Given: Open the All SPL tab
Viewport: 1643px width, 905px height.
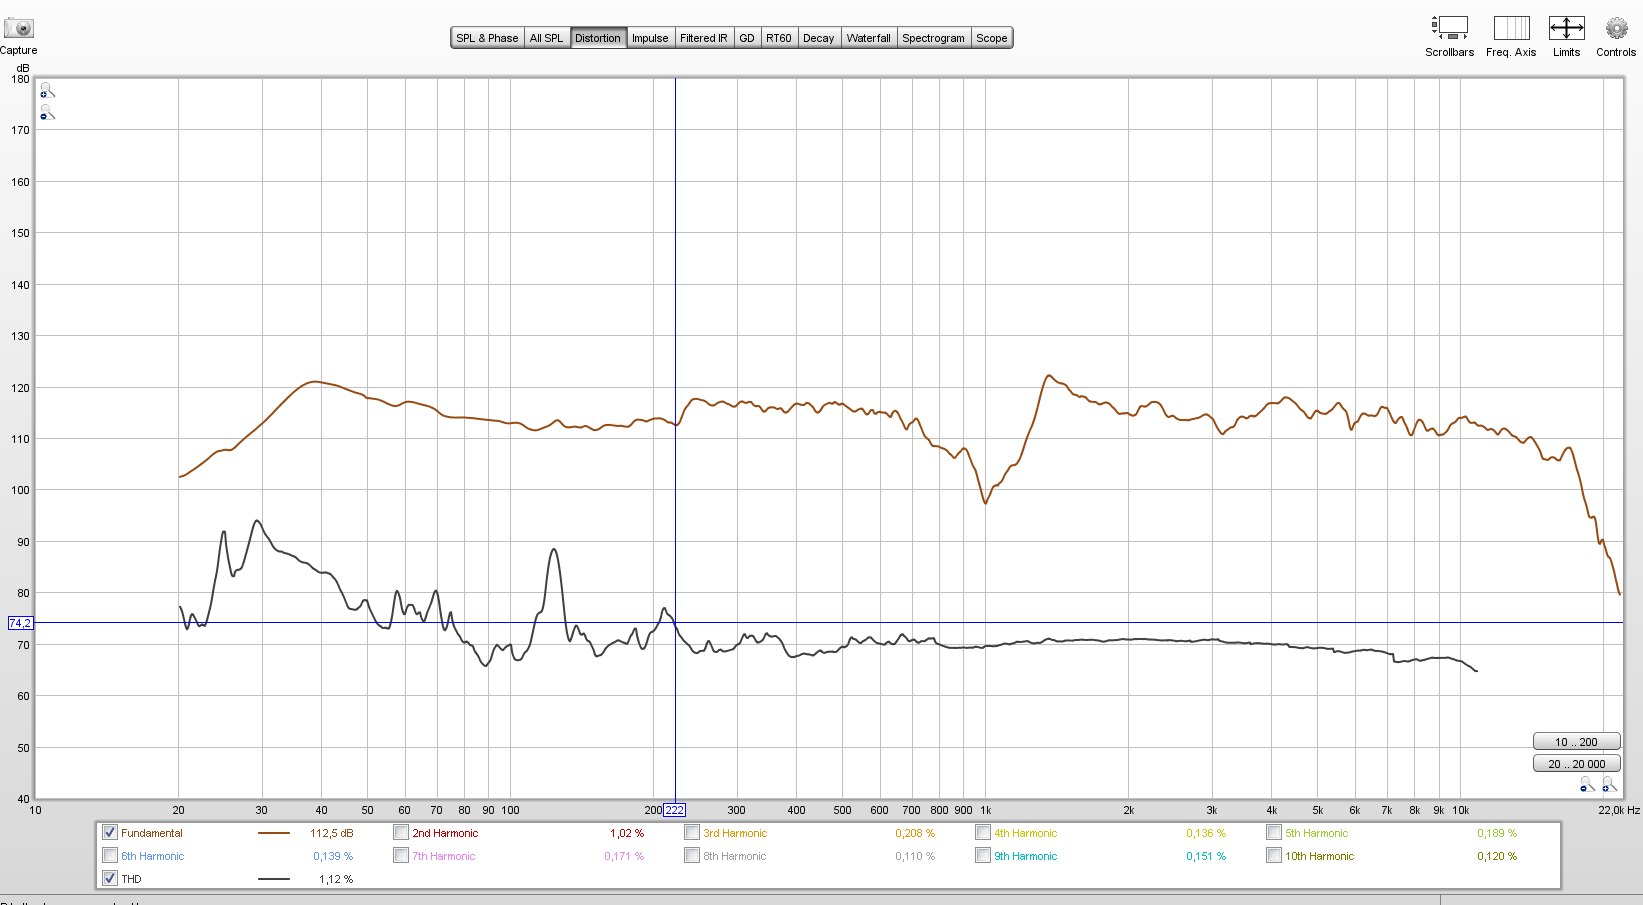Looking at the screenshot, I should 546,38.
